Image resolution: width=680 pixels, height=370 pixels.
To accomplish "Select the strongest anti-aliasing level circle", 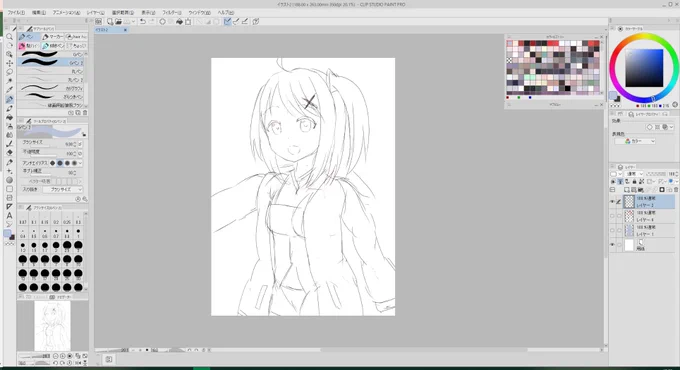I will 75,163.
